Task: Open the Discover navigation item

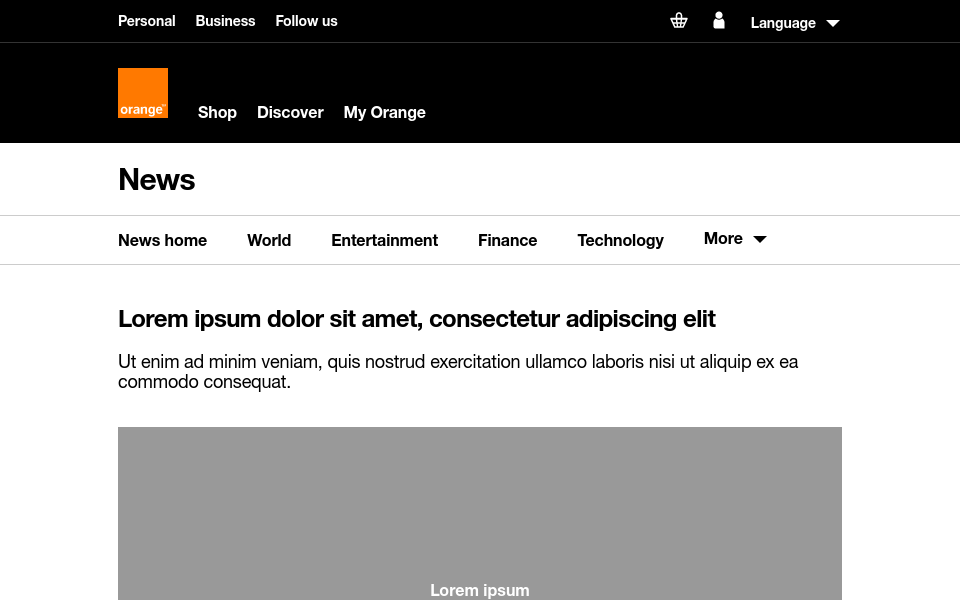Action: click(290, 113)
